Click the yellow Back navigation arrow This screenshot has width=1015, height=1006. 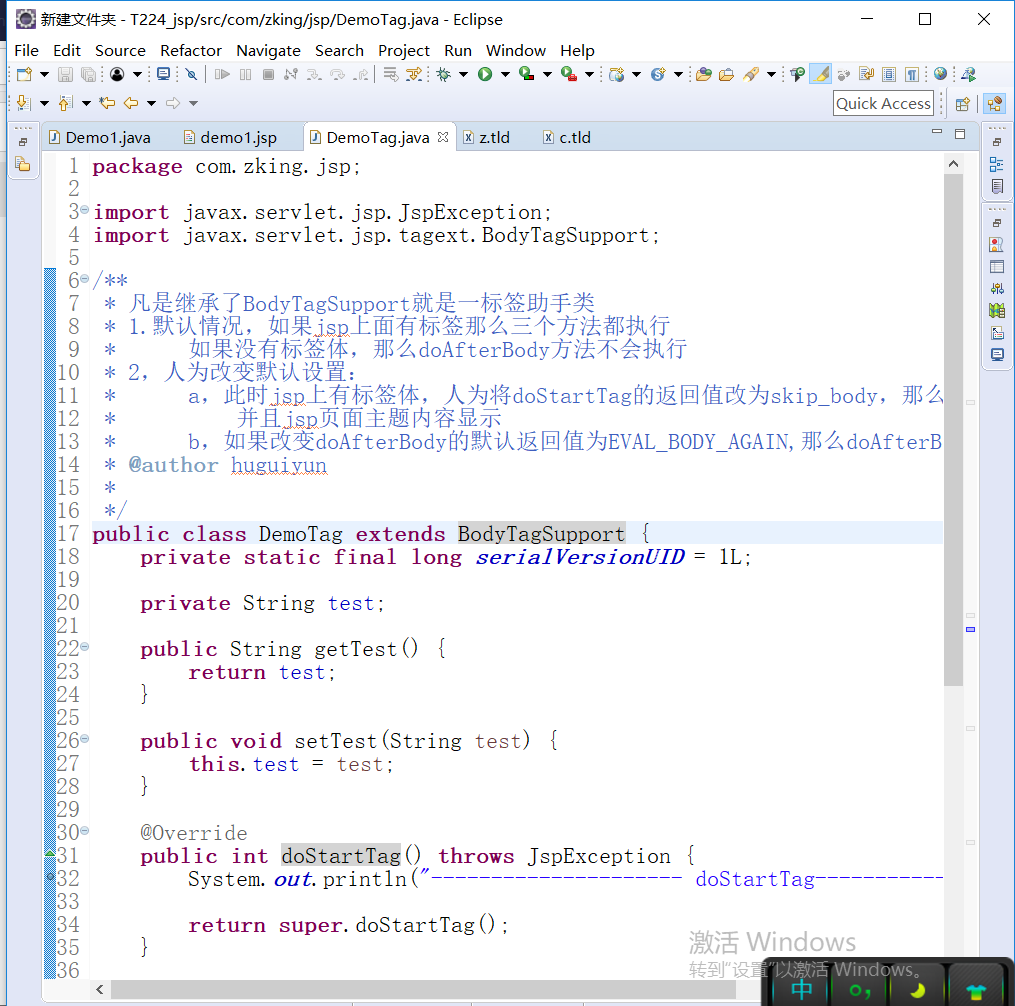[131, 102]
